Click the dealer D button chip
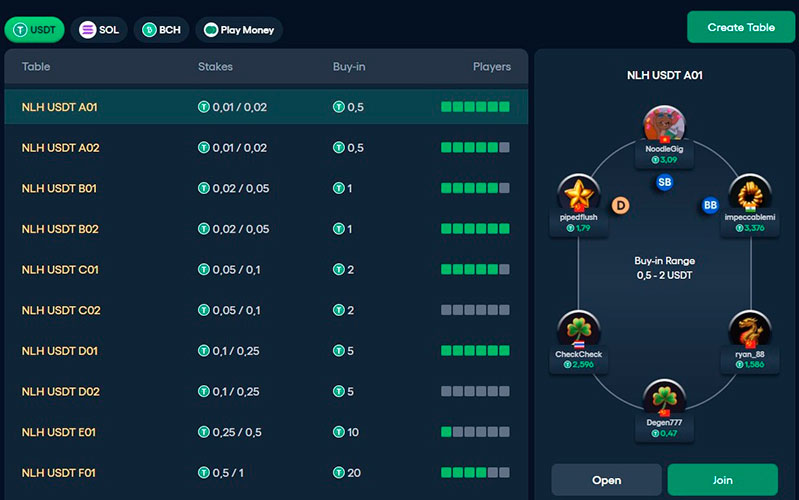 [x=621, y=205]
